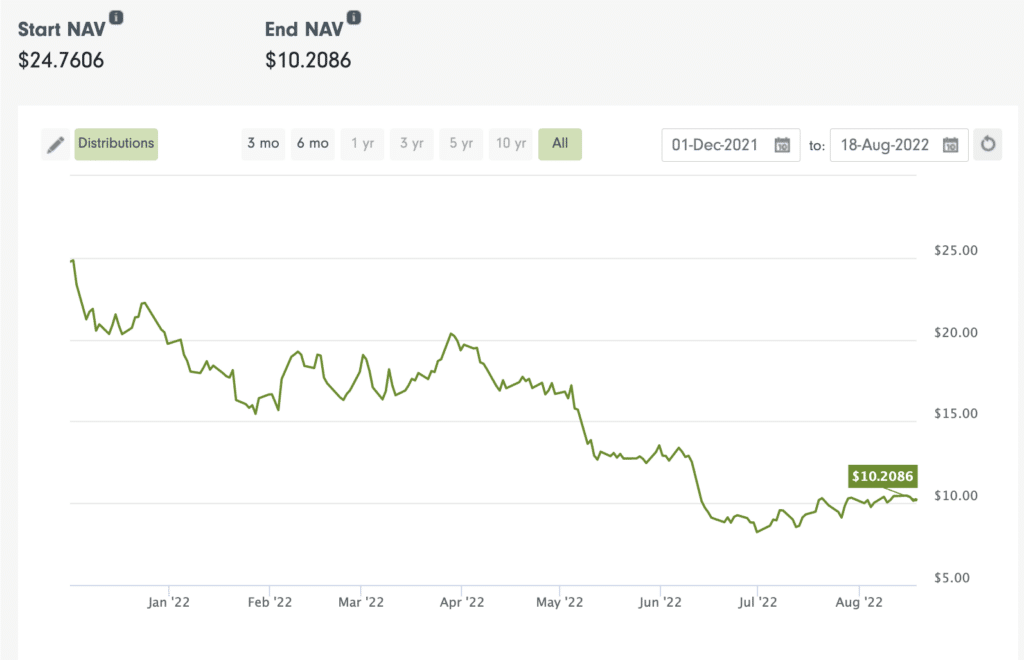Click the pencil edit icon
1024x660 pixels.
[x=56, y=145]
